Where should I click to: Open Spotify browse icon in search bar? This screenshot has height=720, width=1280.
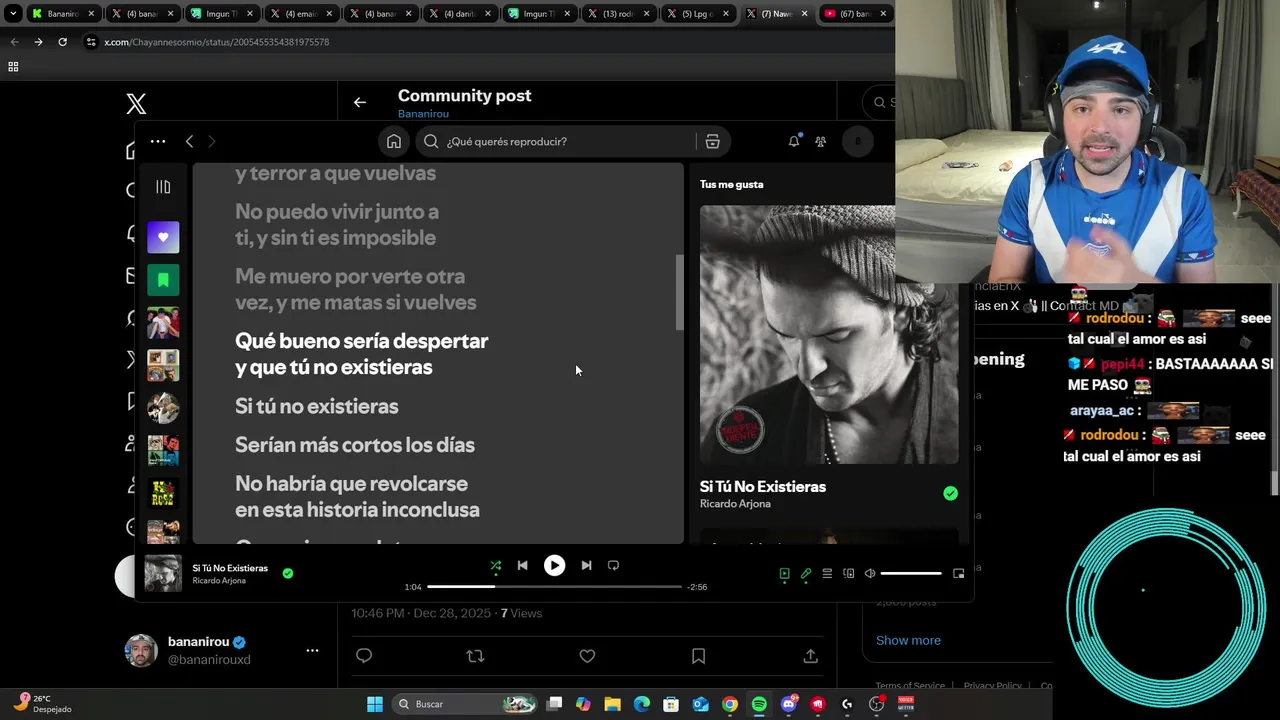(712, 142)
